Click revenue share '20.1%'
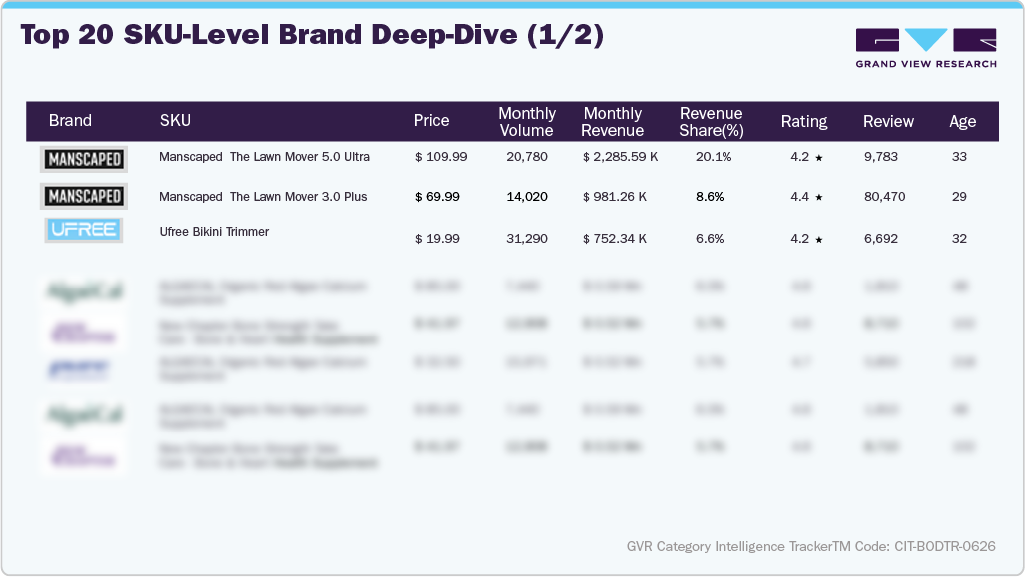The image size is (1025, 577). point(713,157)
